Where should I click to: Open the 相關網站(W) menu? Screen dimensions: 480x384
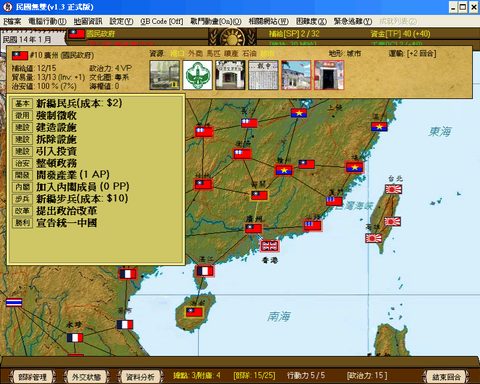[268, 21]
